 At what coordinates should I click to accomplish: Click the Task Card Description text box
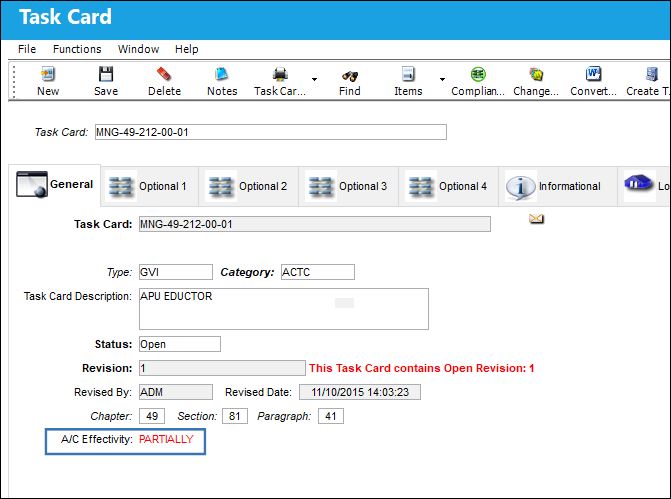click(x=284, y=309)
